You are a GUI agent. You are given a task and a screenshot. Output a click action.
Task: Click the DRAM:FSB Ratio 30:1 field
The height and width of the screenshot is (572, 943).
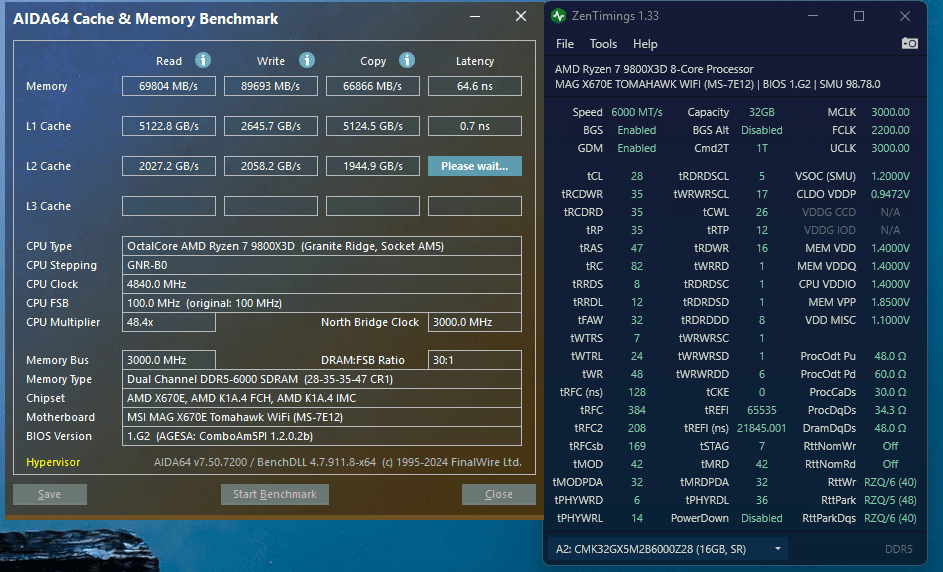(475, 360)
